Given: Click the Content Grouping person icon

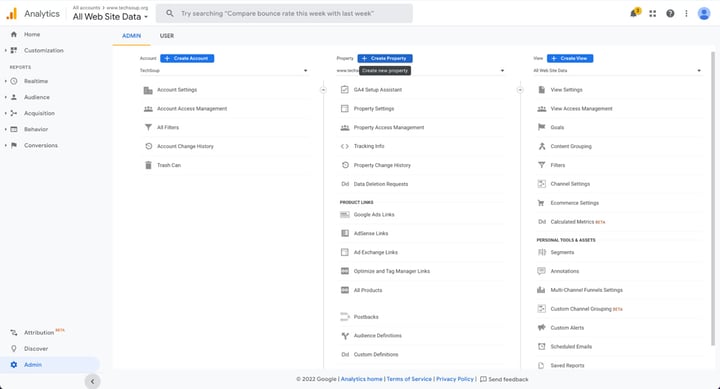Looking at the screenshot, I should coord(541,146).
